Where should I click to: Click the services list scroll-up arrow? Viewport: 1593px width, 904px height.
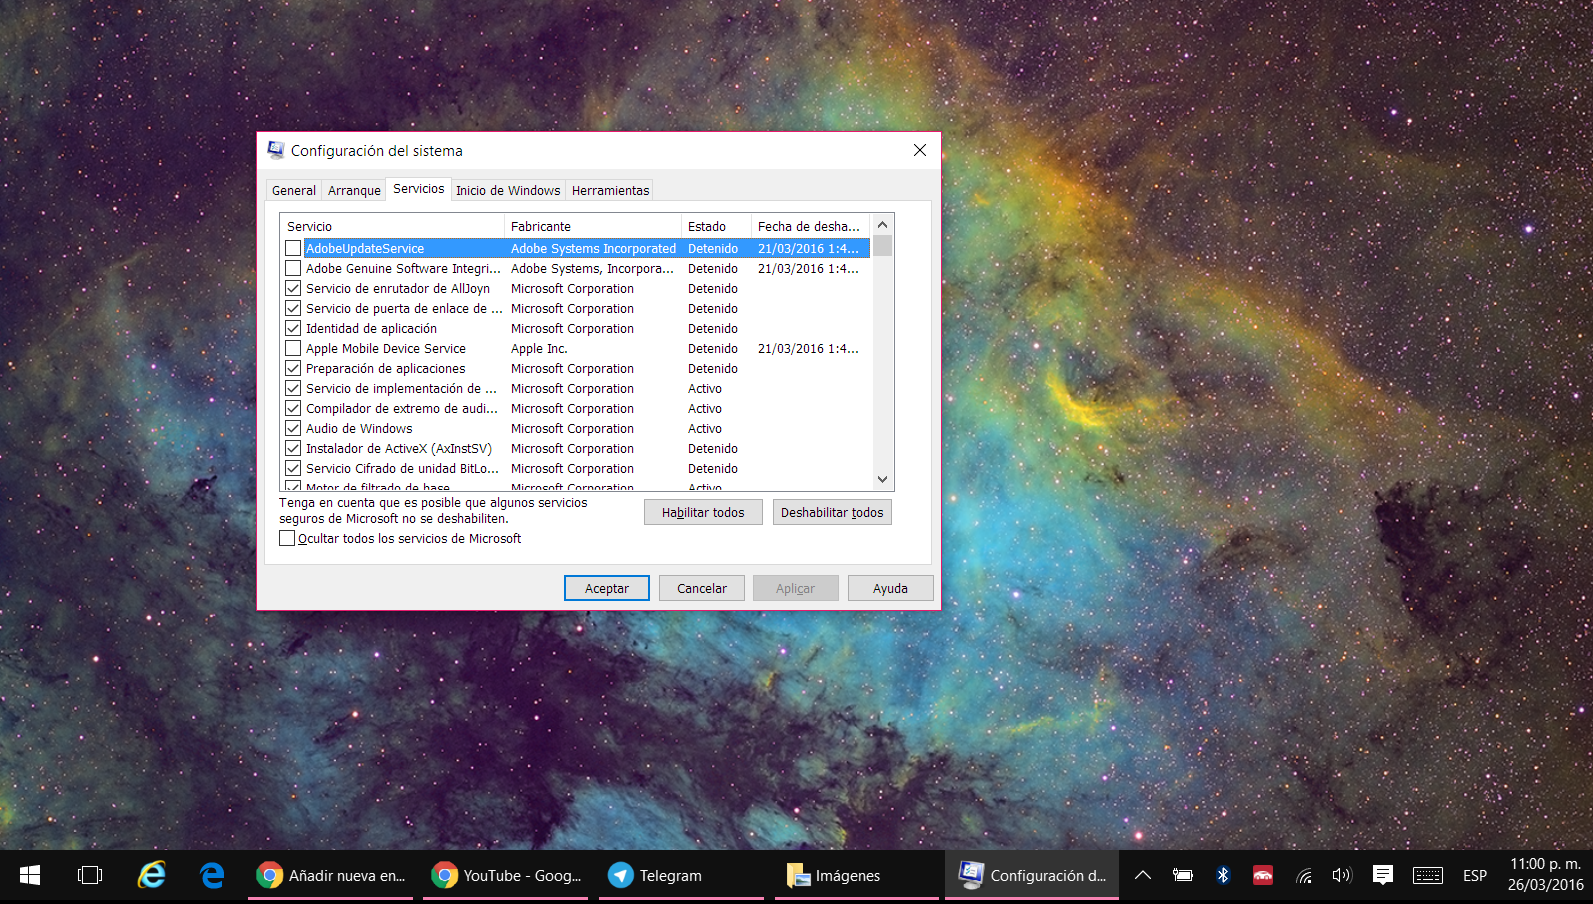point(882,225)
